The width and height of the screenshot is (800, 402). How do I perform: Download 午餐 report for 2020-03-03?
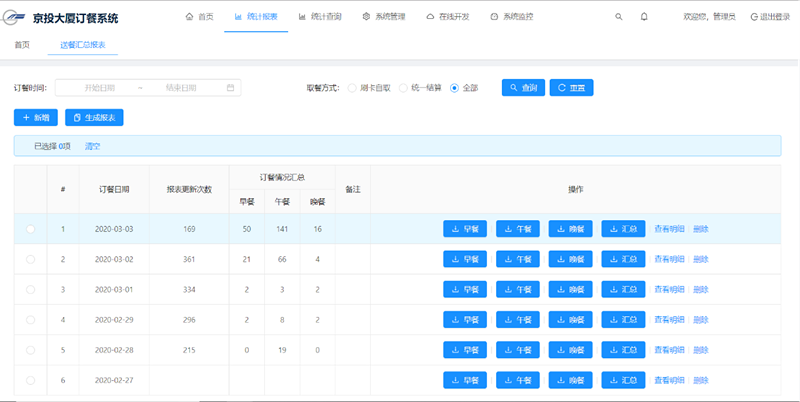coord(518,229)
